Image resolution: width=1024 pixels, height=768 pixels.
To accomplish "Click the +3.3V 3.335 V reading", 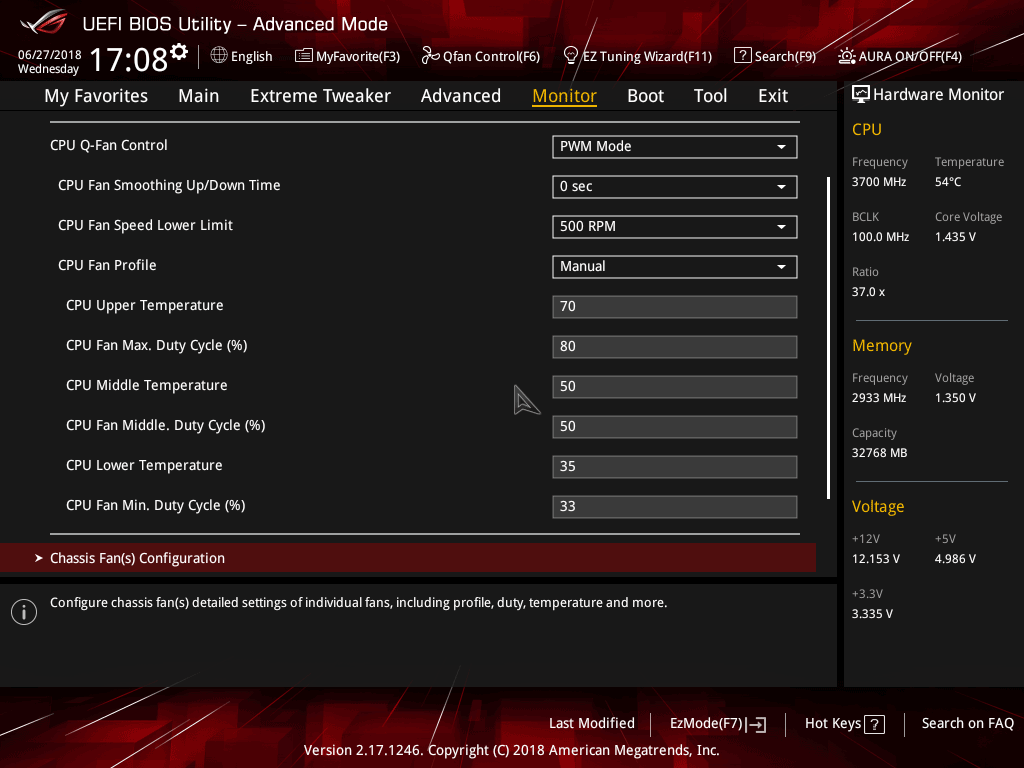I will click(872, 614).
